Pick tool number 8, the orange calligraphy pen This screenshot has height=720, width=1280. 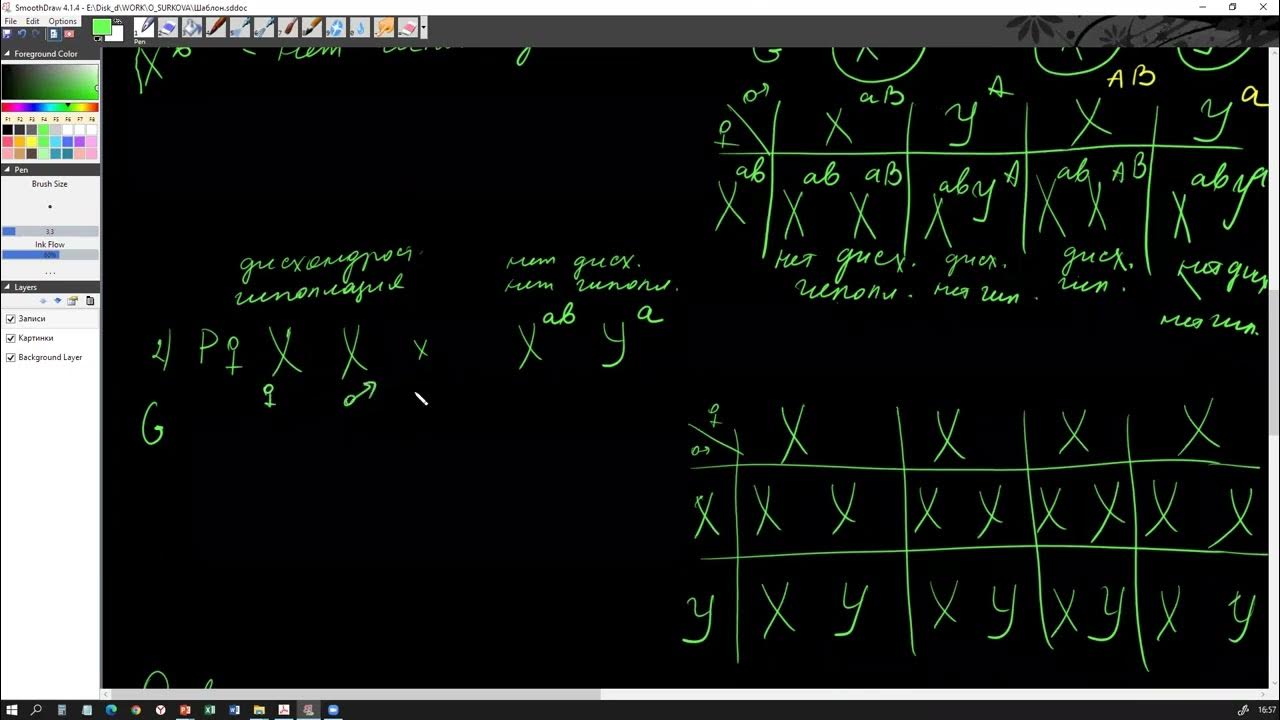pos(312,27)
